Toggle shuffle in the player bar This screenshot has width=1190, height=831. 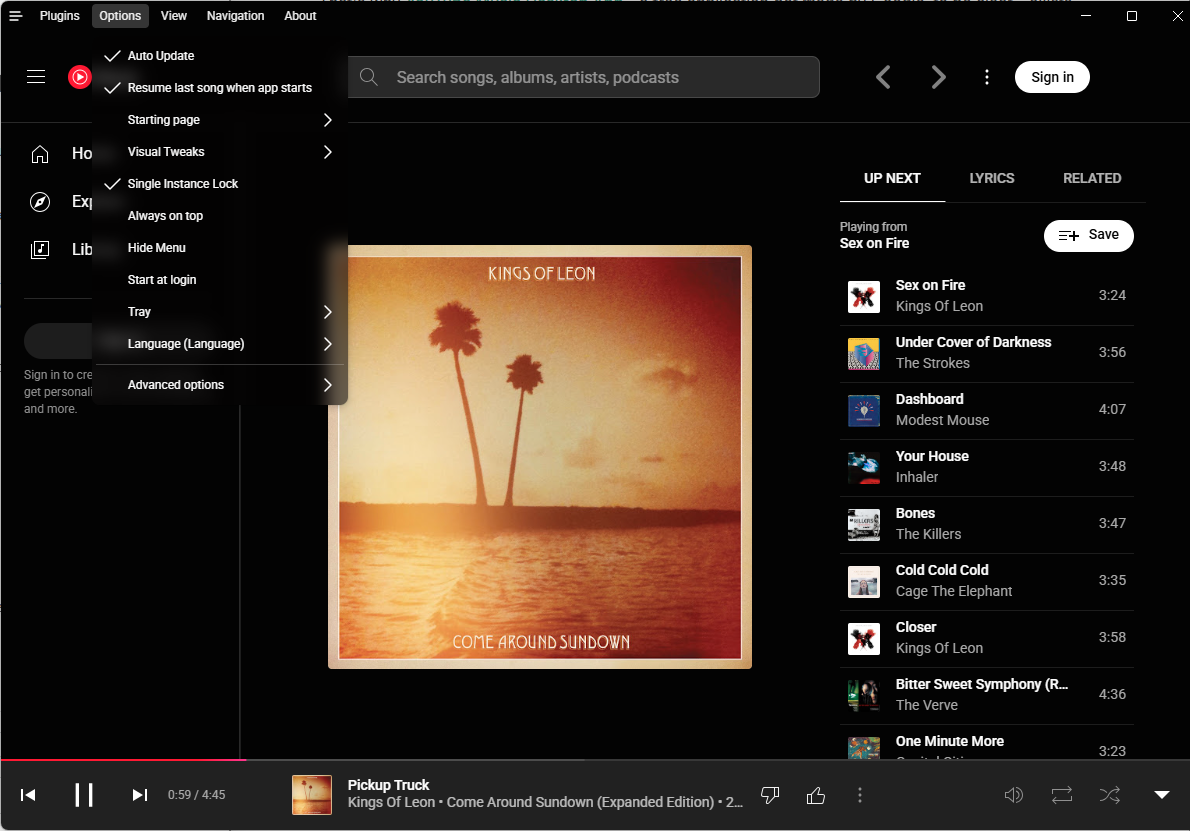(x=1109, y=795)
